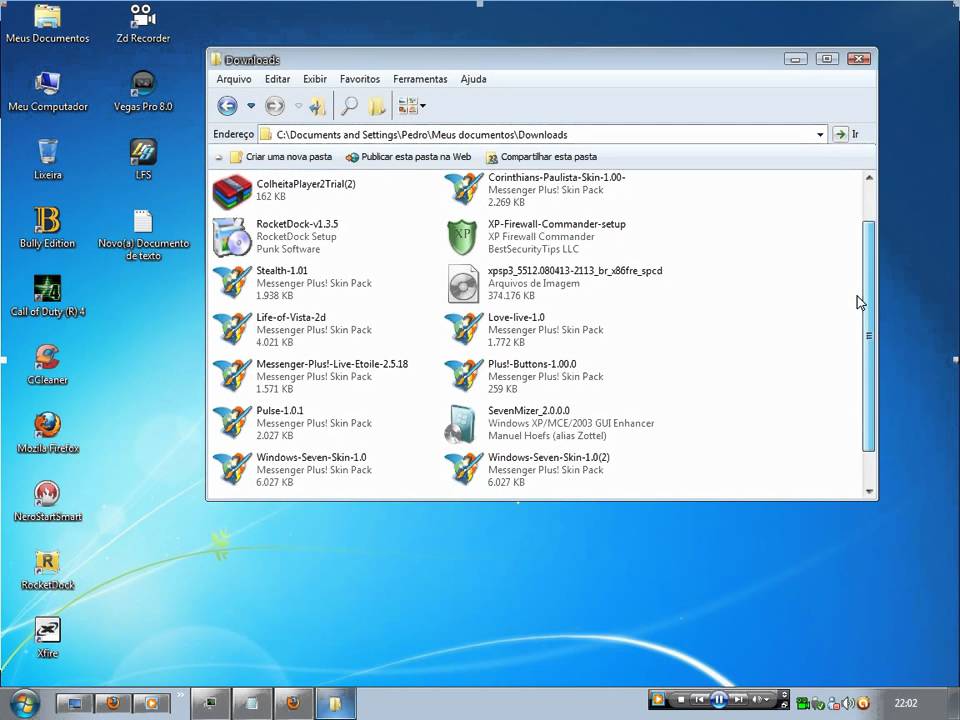Toggle the Folders pane button
The height and width of the screenshot is (720, 960).
[377, 106]
